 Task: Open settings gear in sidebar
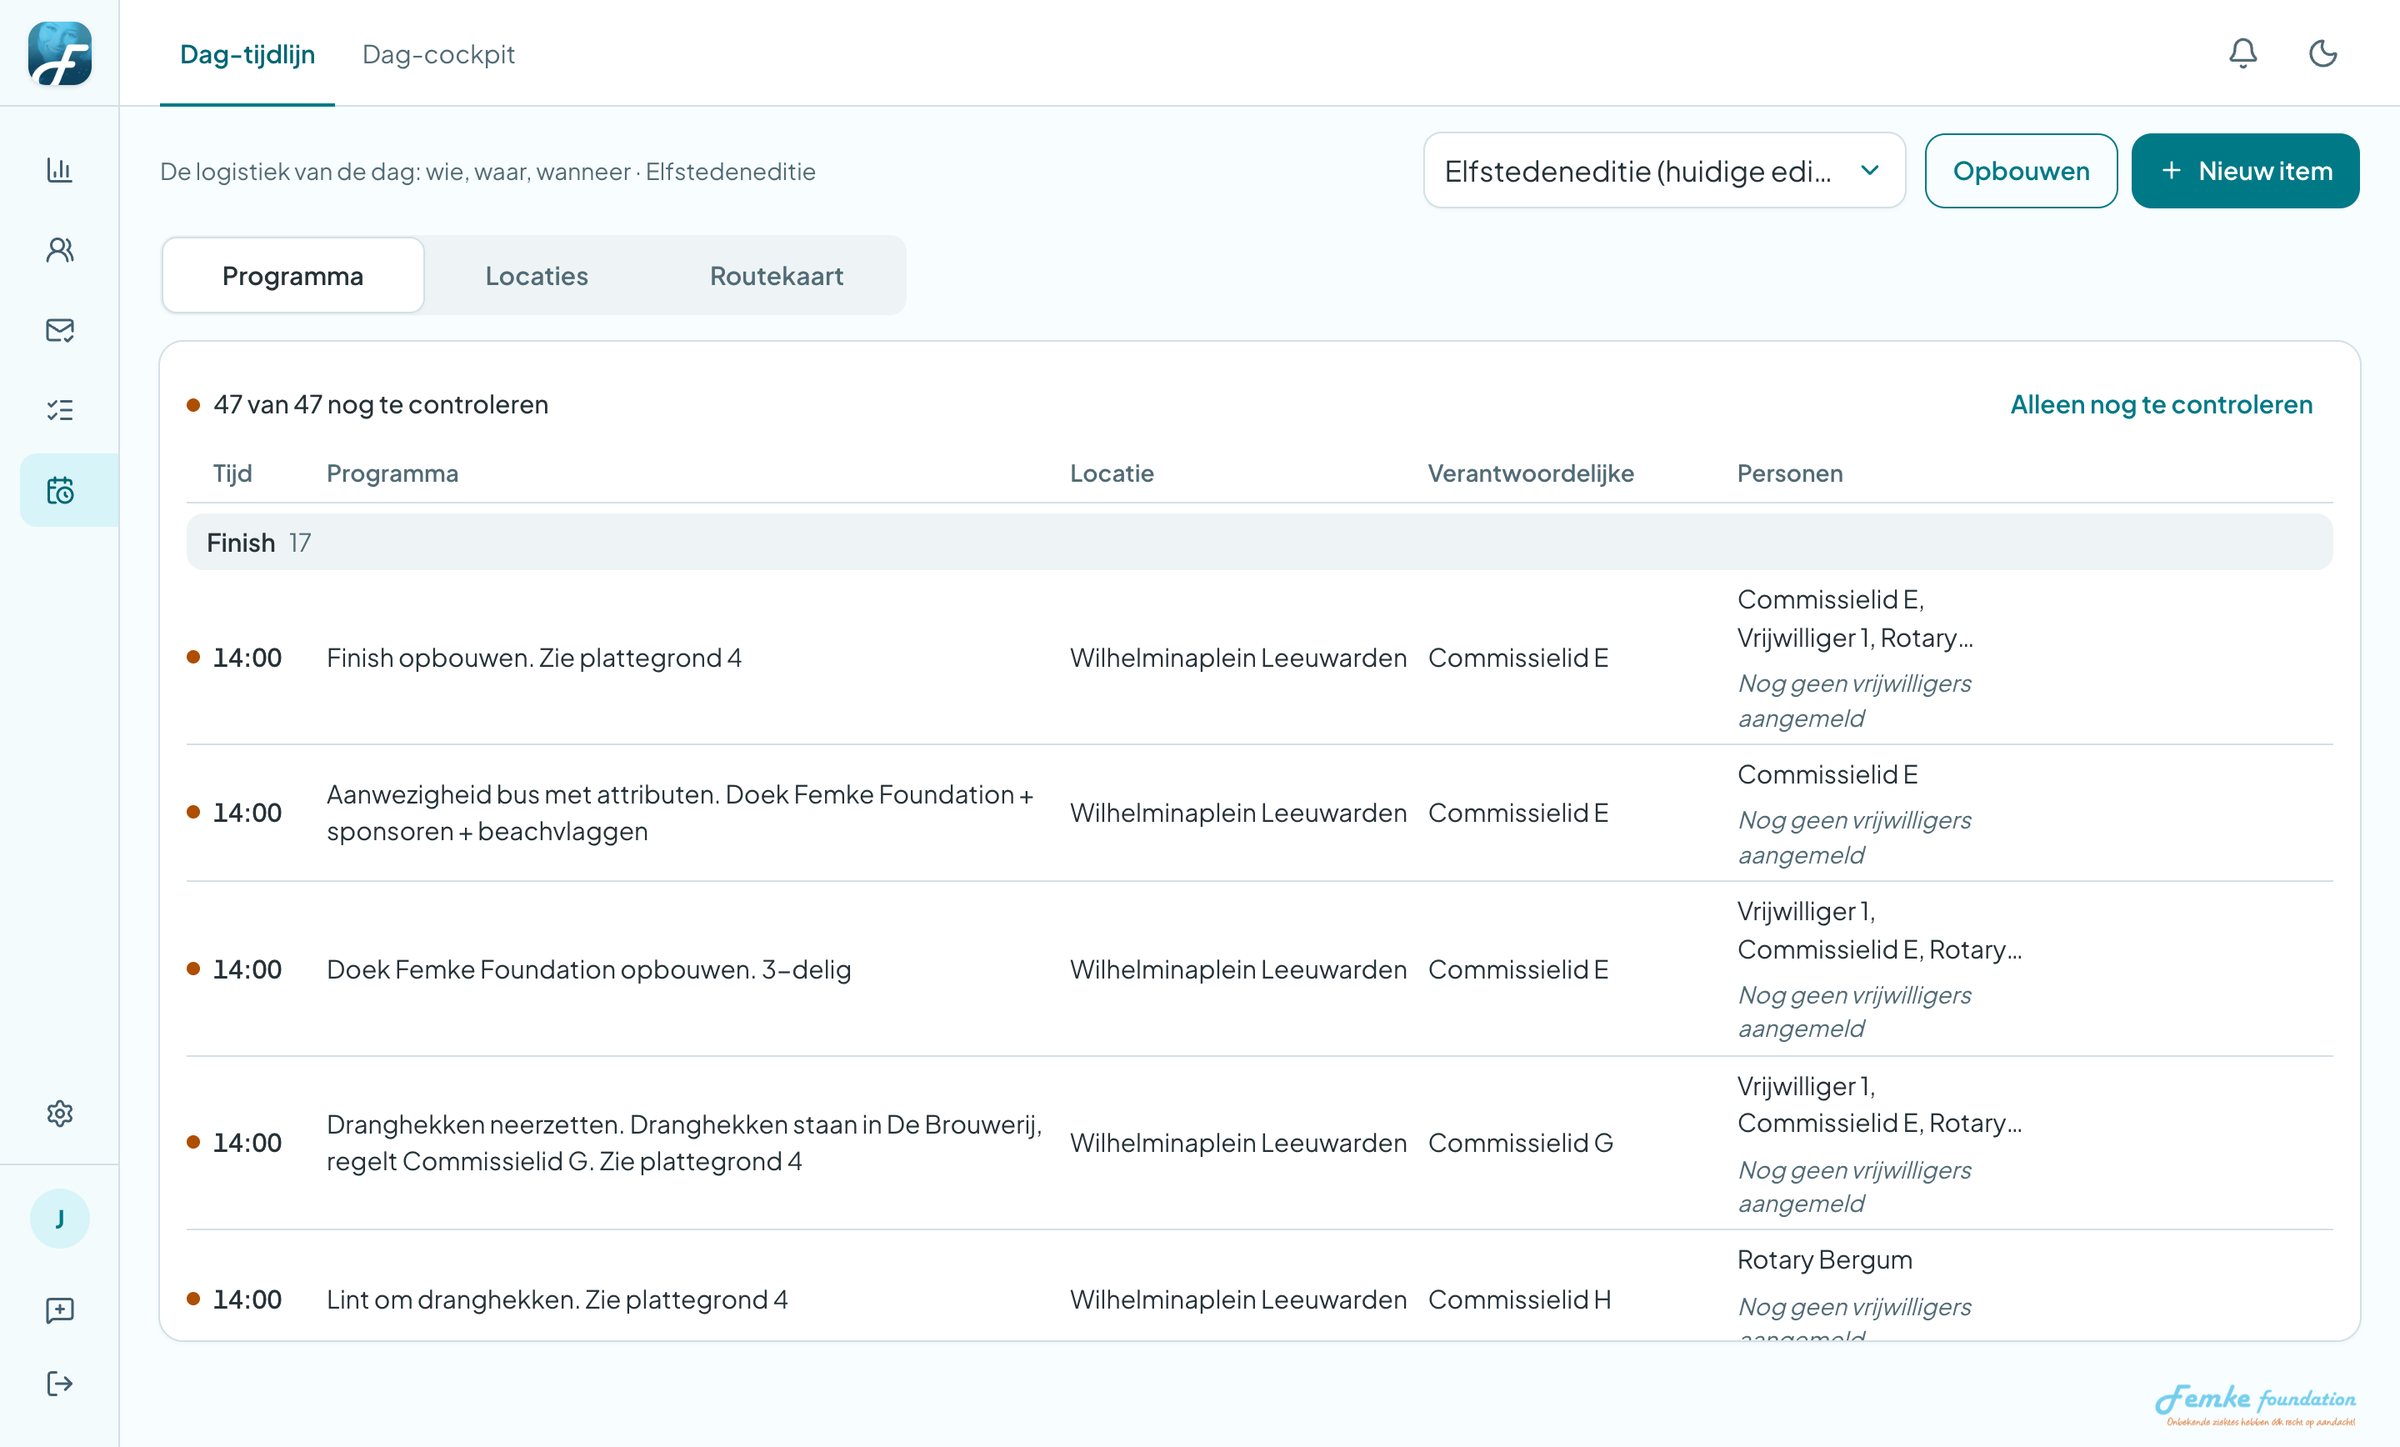click(x=60, y=1113)
